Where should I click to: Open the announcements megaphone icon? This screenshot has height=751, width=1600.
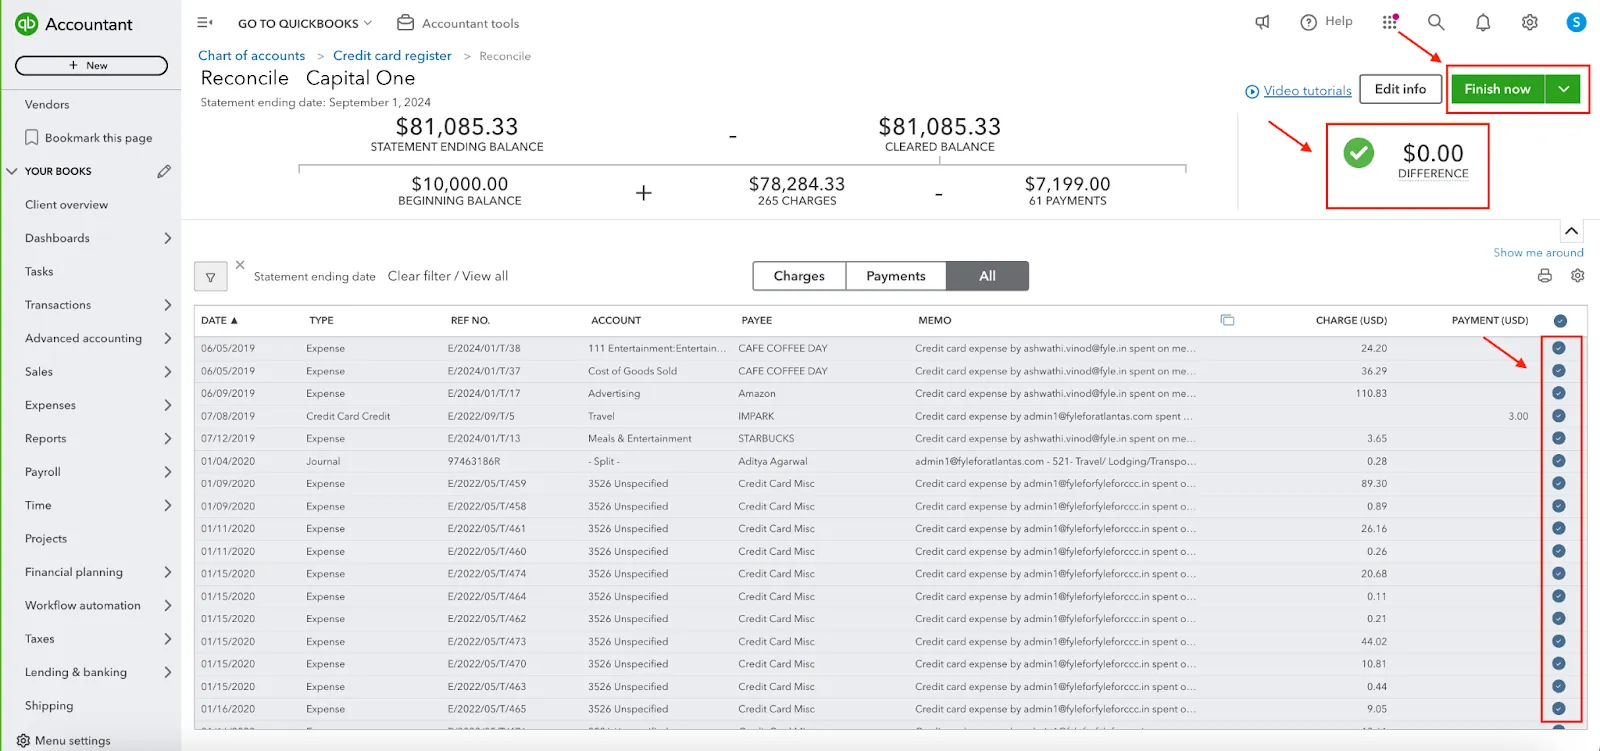[x=1262, y=22]
